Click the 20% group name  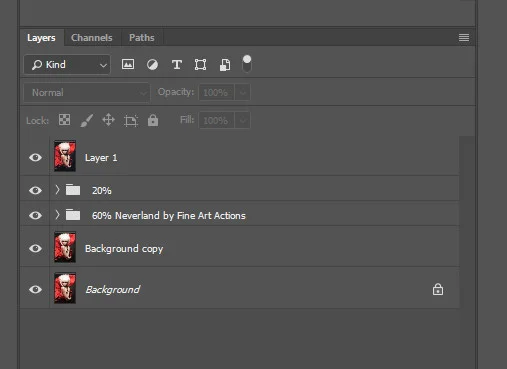pos(102,191)
